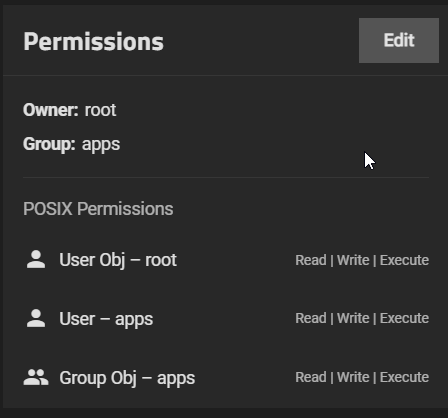Click Write for User Obj root

click(353, 260)
